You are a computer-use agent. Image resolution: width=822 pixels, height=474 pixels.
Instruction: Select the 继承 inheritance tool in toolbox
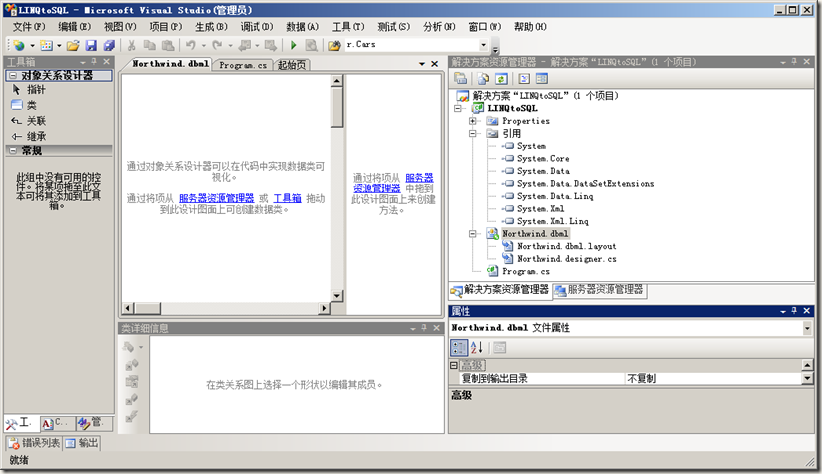click(59, 137)
